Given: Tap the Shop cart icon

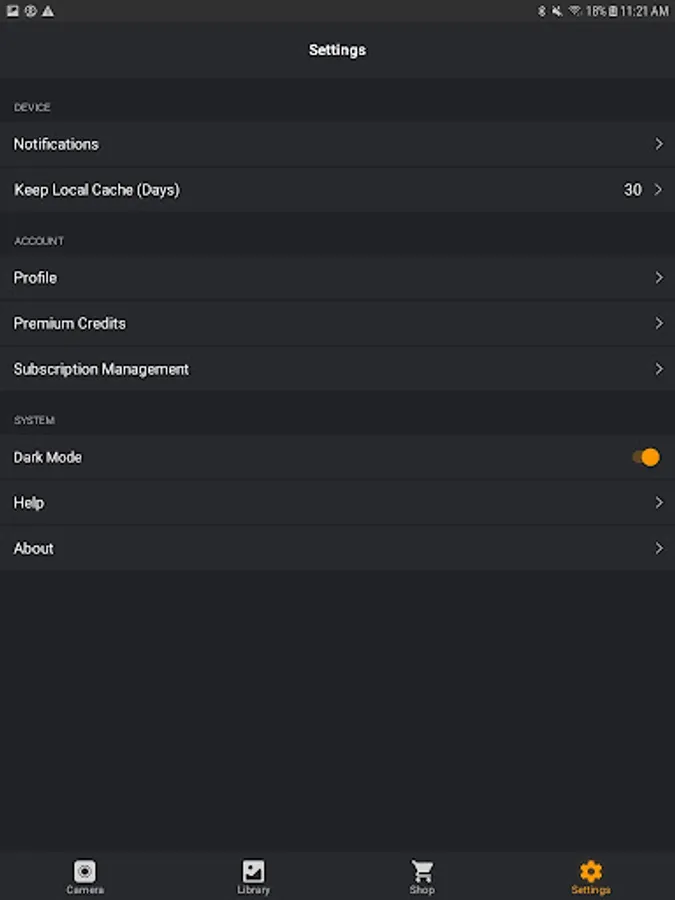Looking at the screenshot, I should (422, 871).
